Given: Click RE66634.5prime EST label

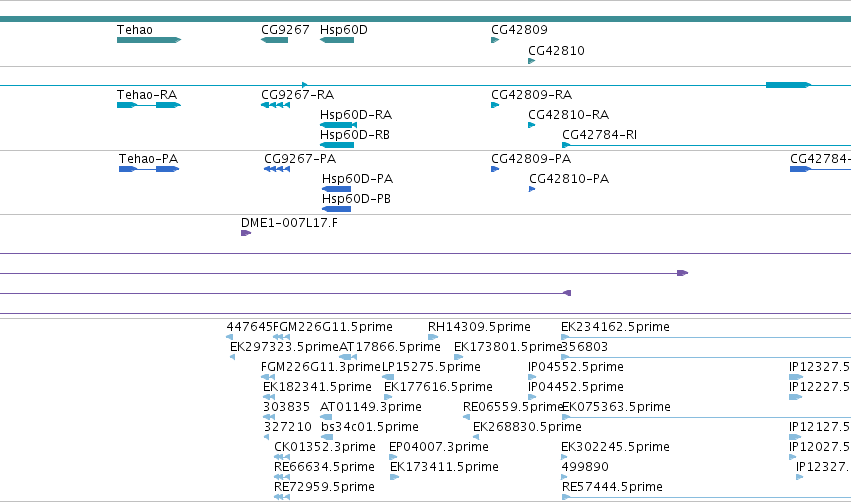Looking at the screenshot, I should point(324,467).
